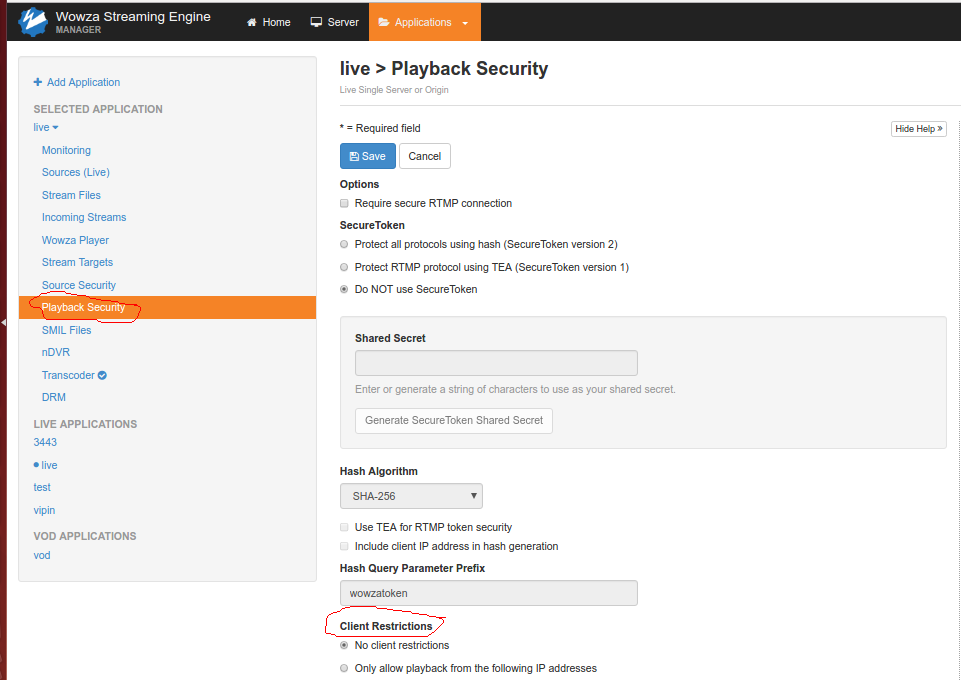Image resolution: width=961 pixels, height=680 pixels.
Task: Open Stream Files in the sidebar
Action: (x=71, y=195)
